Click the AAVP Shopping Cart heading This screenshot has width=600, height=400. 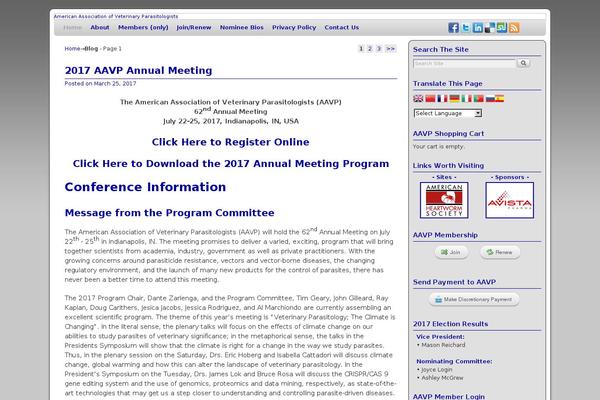pos(448,134)
